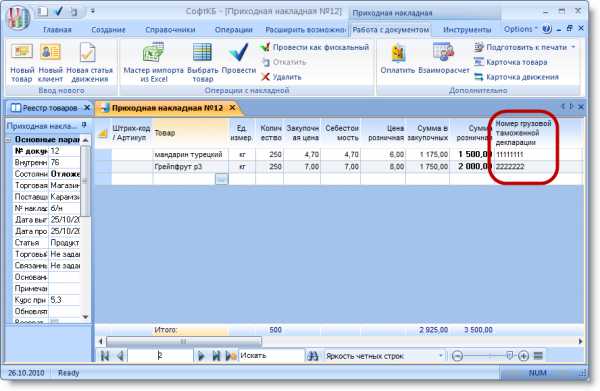Image resolution: width=600 pixels, height=391 pixels.
Task: Click scroll-down arrow of properties panel
Action: pyautogui.click(x=85, y=317)
